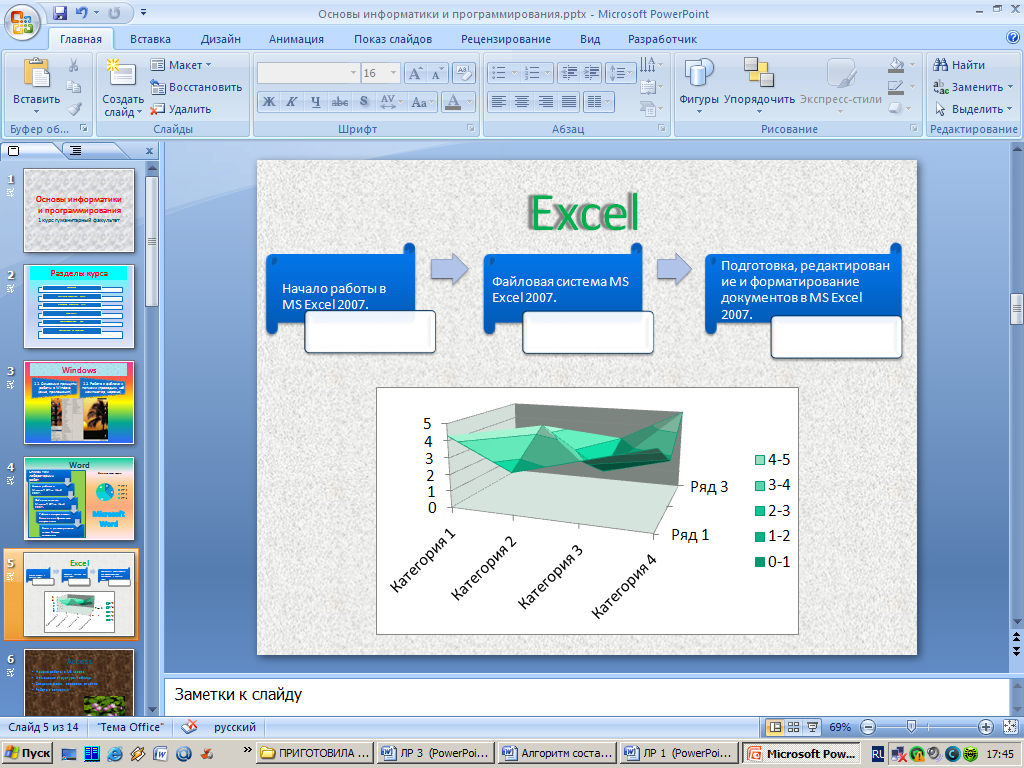1024x768 pixels.
Task: Select the Word slide 4 thumbnail
Action: (x=79, y=498)
